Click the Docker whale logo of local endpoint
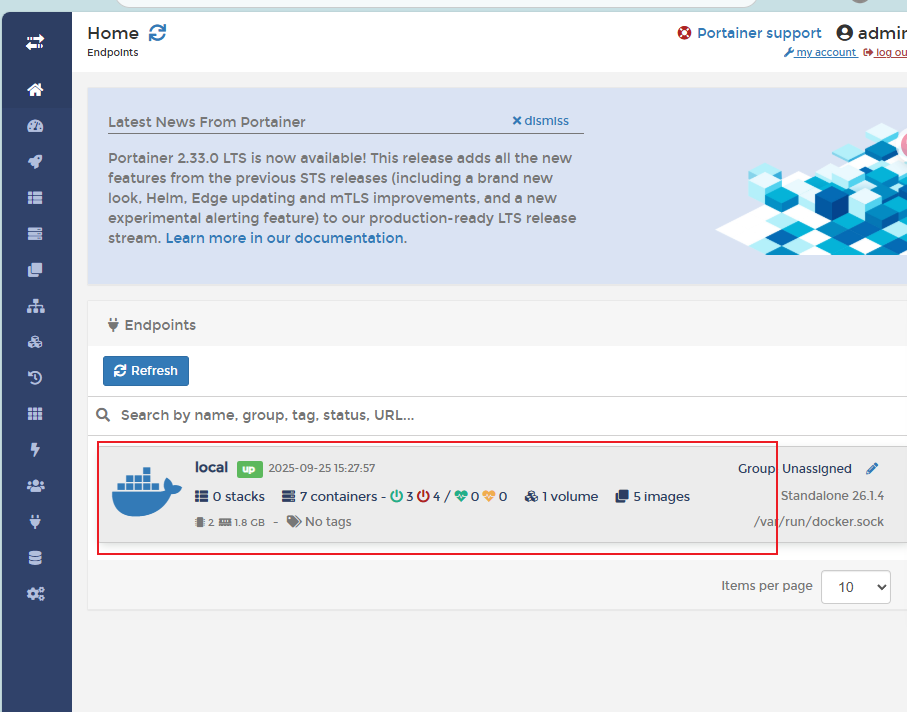907x712 pixels. (x=146, y=492)
